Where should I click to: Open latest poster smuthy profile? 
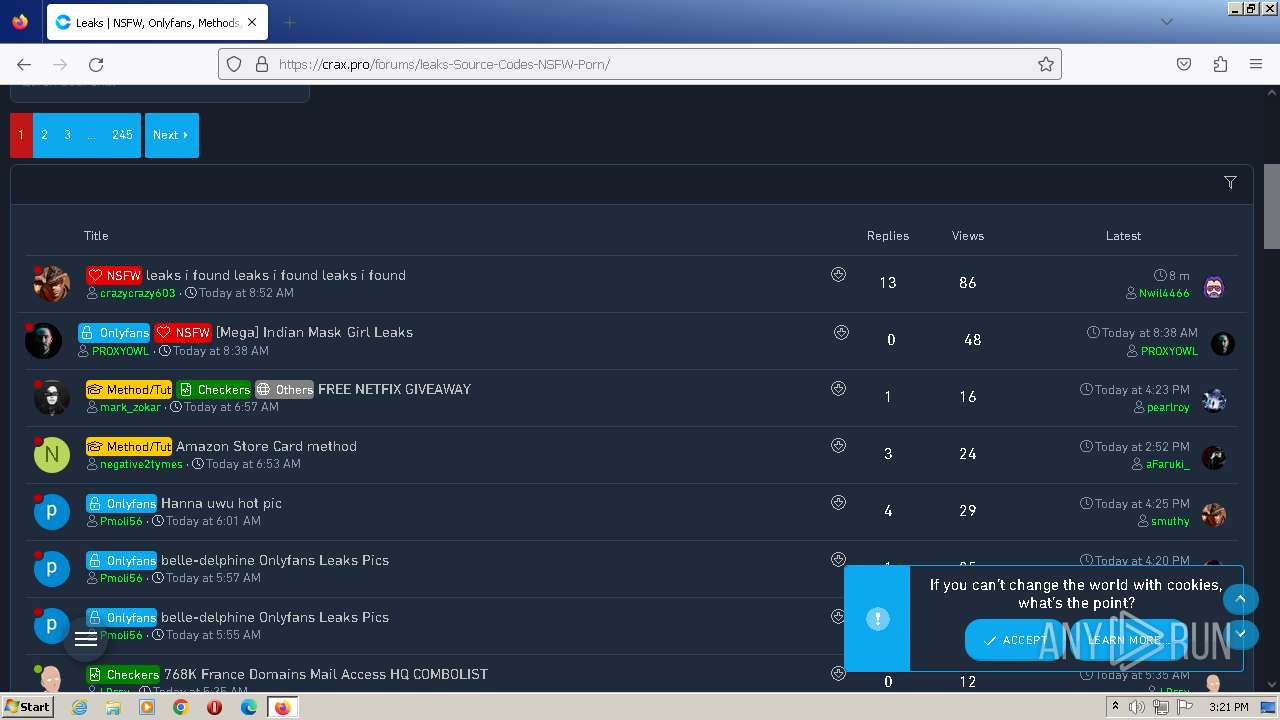[1170, 521]
